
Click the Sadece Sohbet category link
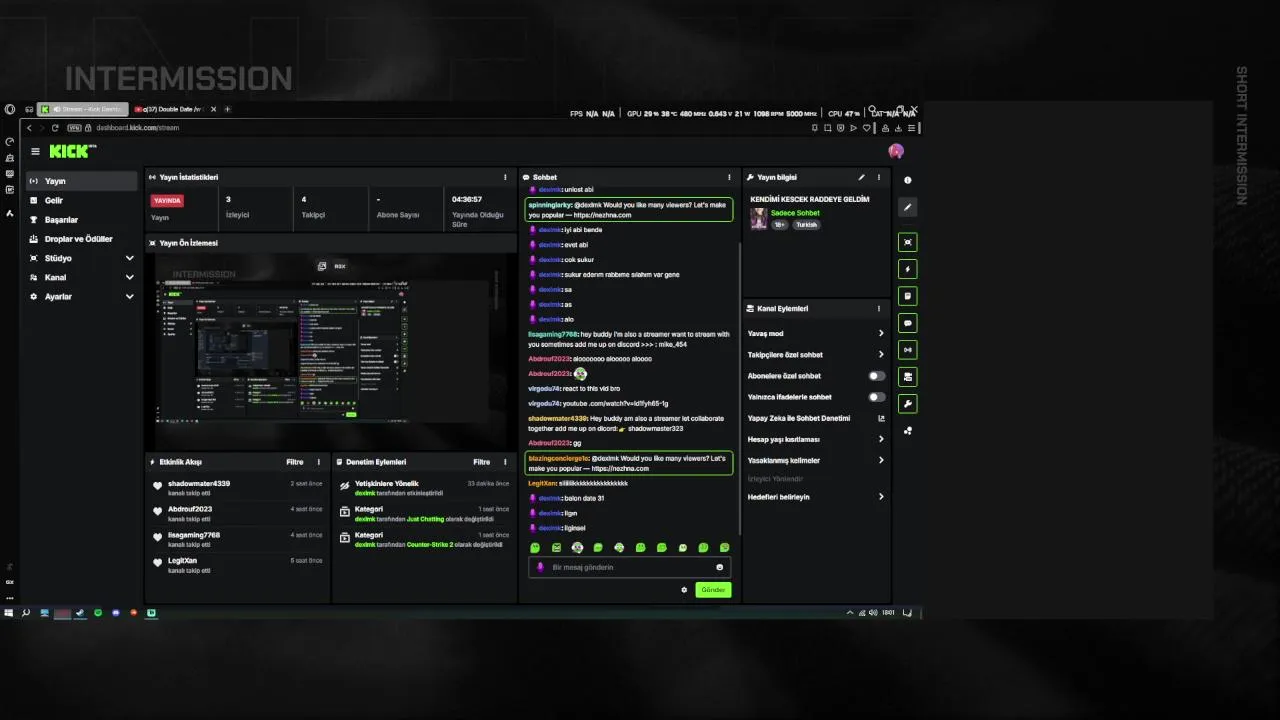[x=795, y=213]
